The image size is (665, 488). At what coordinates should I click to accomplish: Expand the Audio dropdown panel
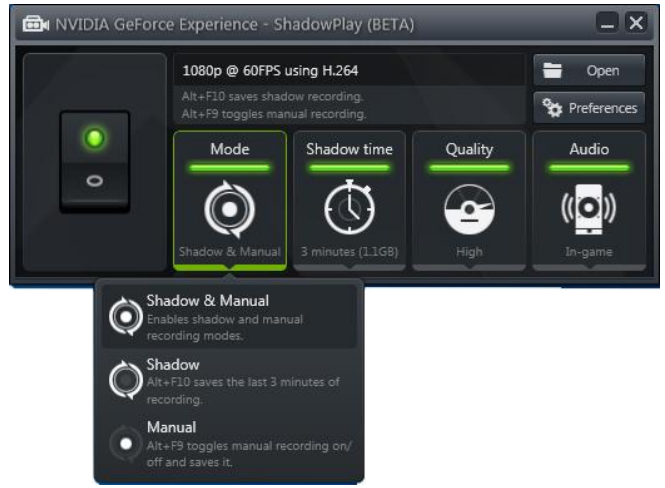589,201
